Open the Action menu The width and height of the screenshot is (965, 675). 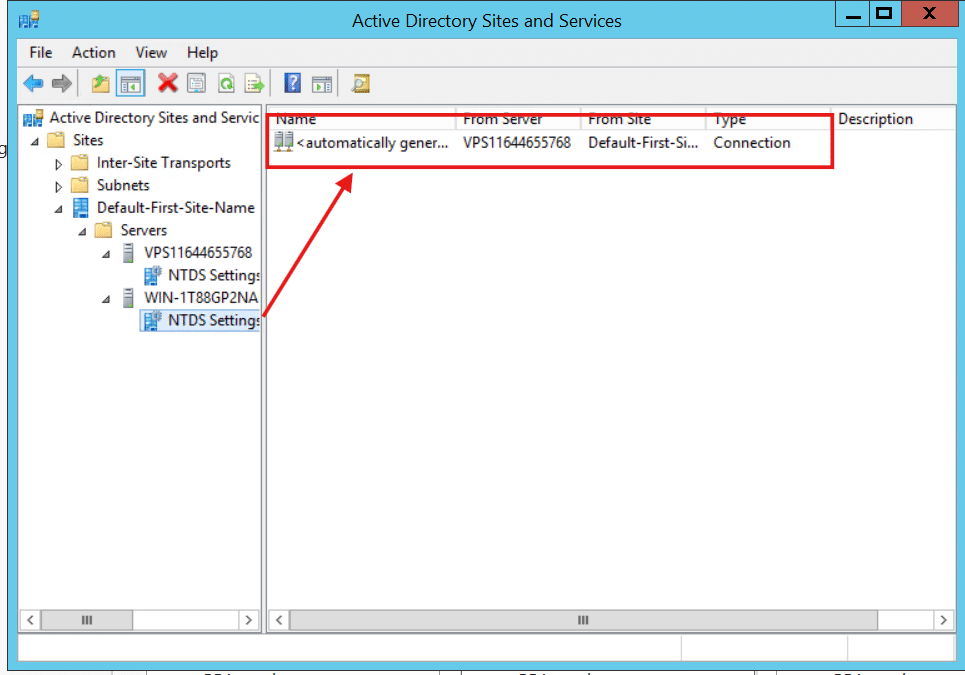tap(94, 53)
